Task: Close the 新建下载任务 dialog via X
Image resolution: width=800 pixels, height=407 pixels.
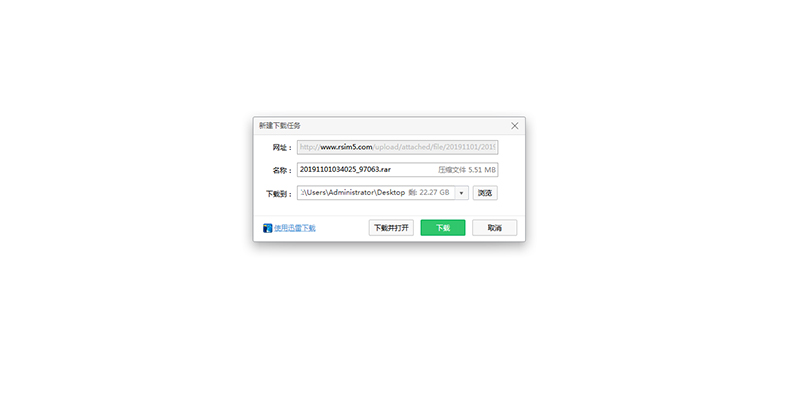Action: point(514,125)
